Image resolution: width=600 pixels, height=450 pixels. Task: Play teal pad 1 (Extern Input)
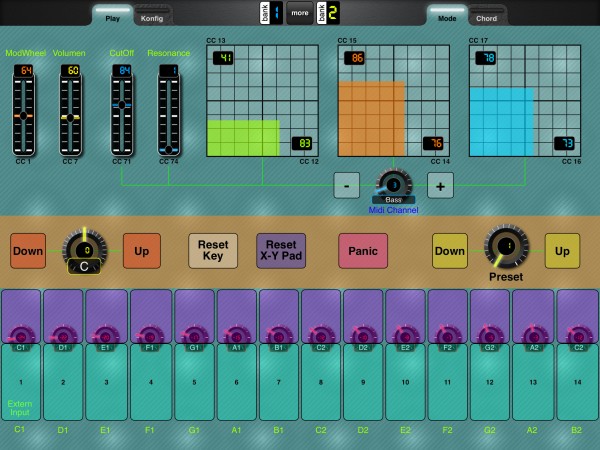coord(21,382)
